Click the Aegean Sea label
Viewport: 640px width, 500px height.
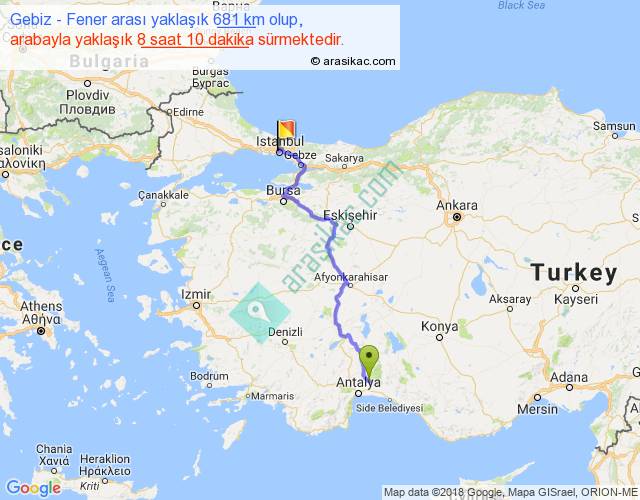(105, 275)
